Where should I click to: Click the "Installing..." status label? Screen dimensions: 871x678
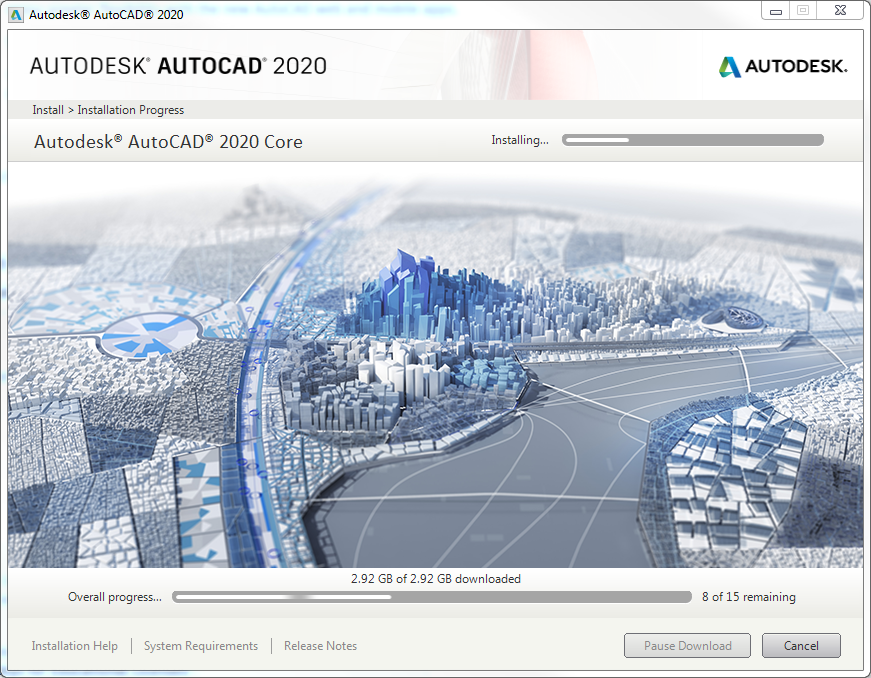point(519,140)
